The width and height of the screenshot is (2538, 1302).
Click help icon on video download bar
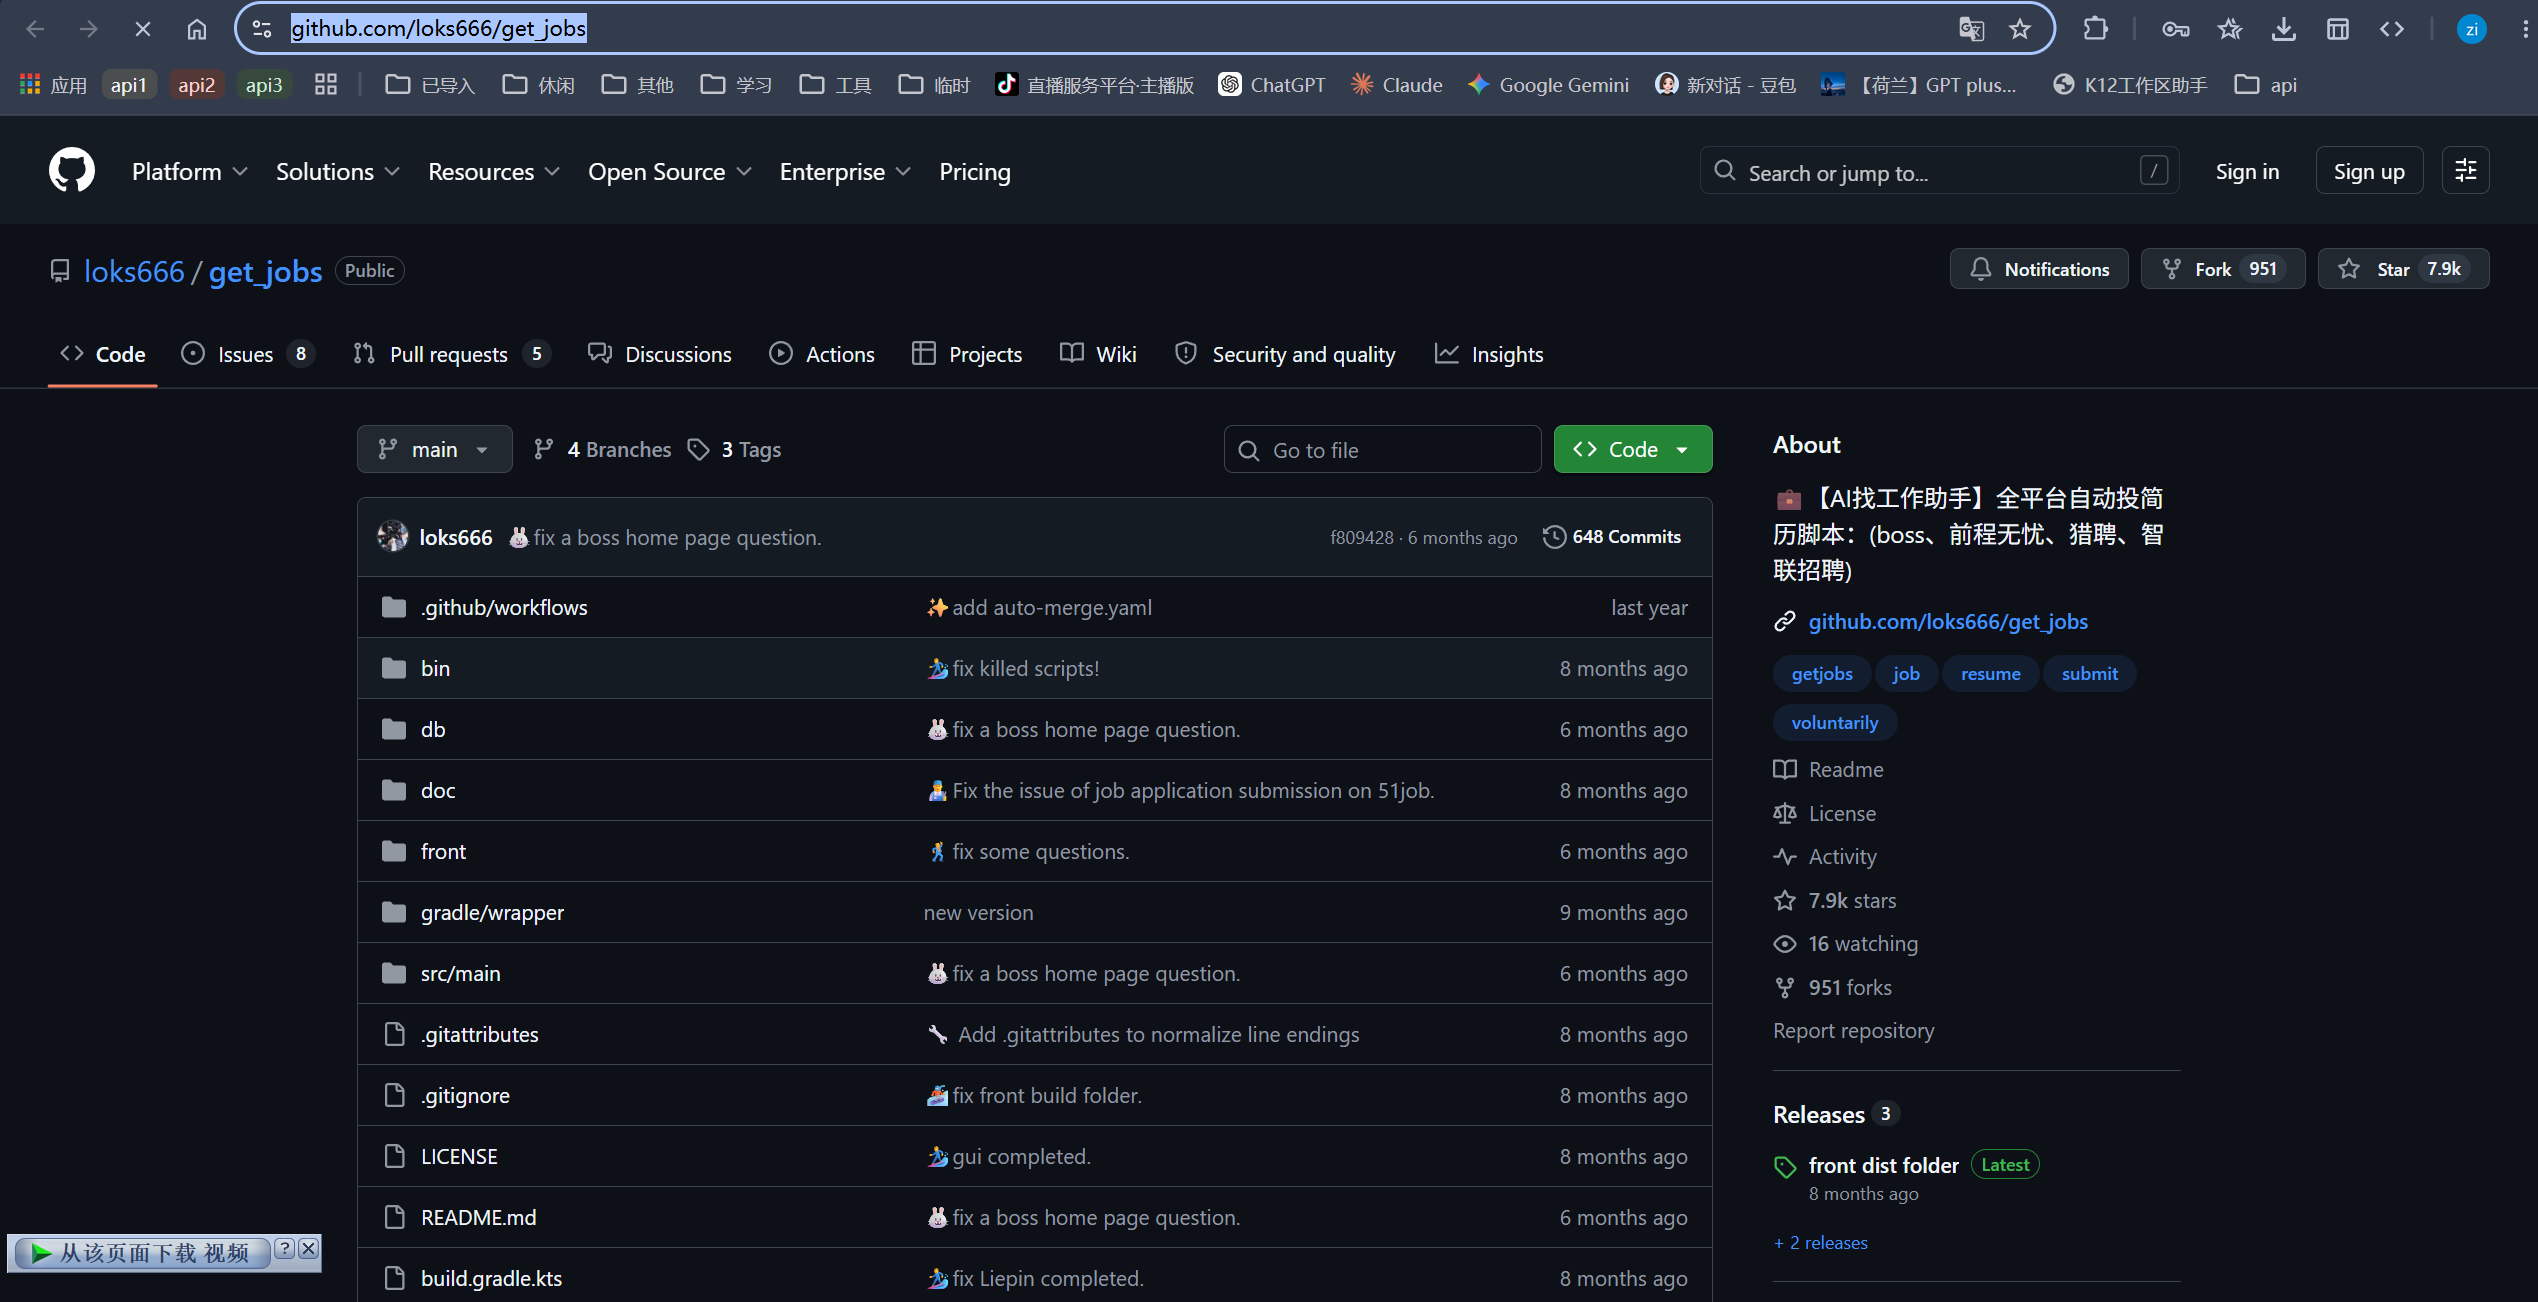click(x=285, y=1248)
